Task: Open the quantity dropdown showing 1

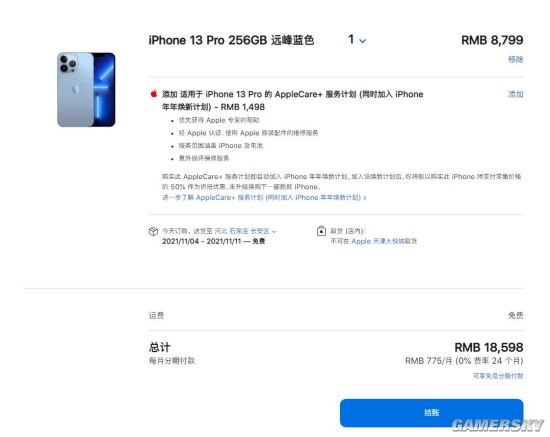Action: click(357, 40)
